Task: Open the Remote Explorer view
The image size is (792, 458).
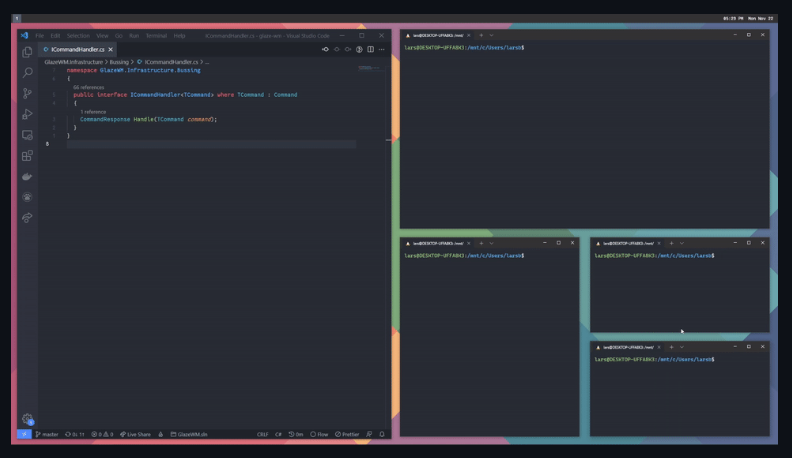Action: point(27,135)
